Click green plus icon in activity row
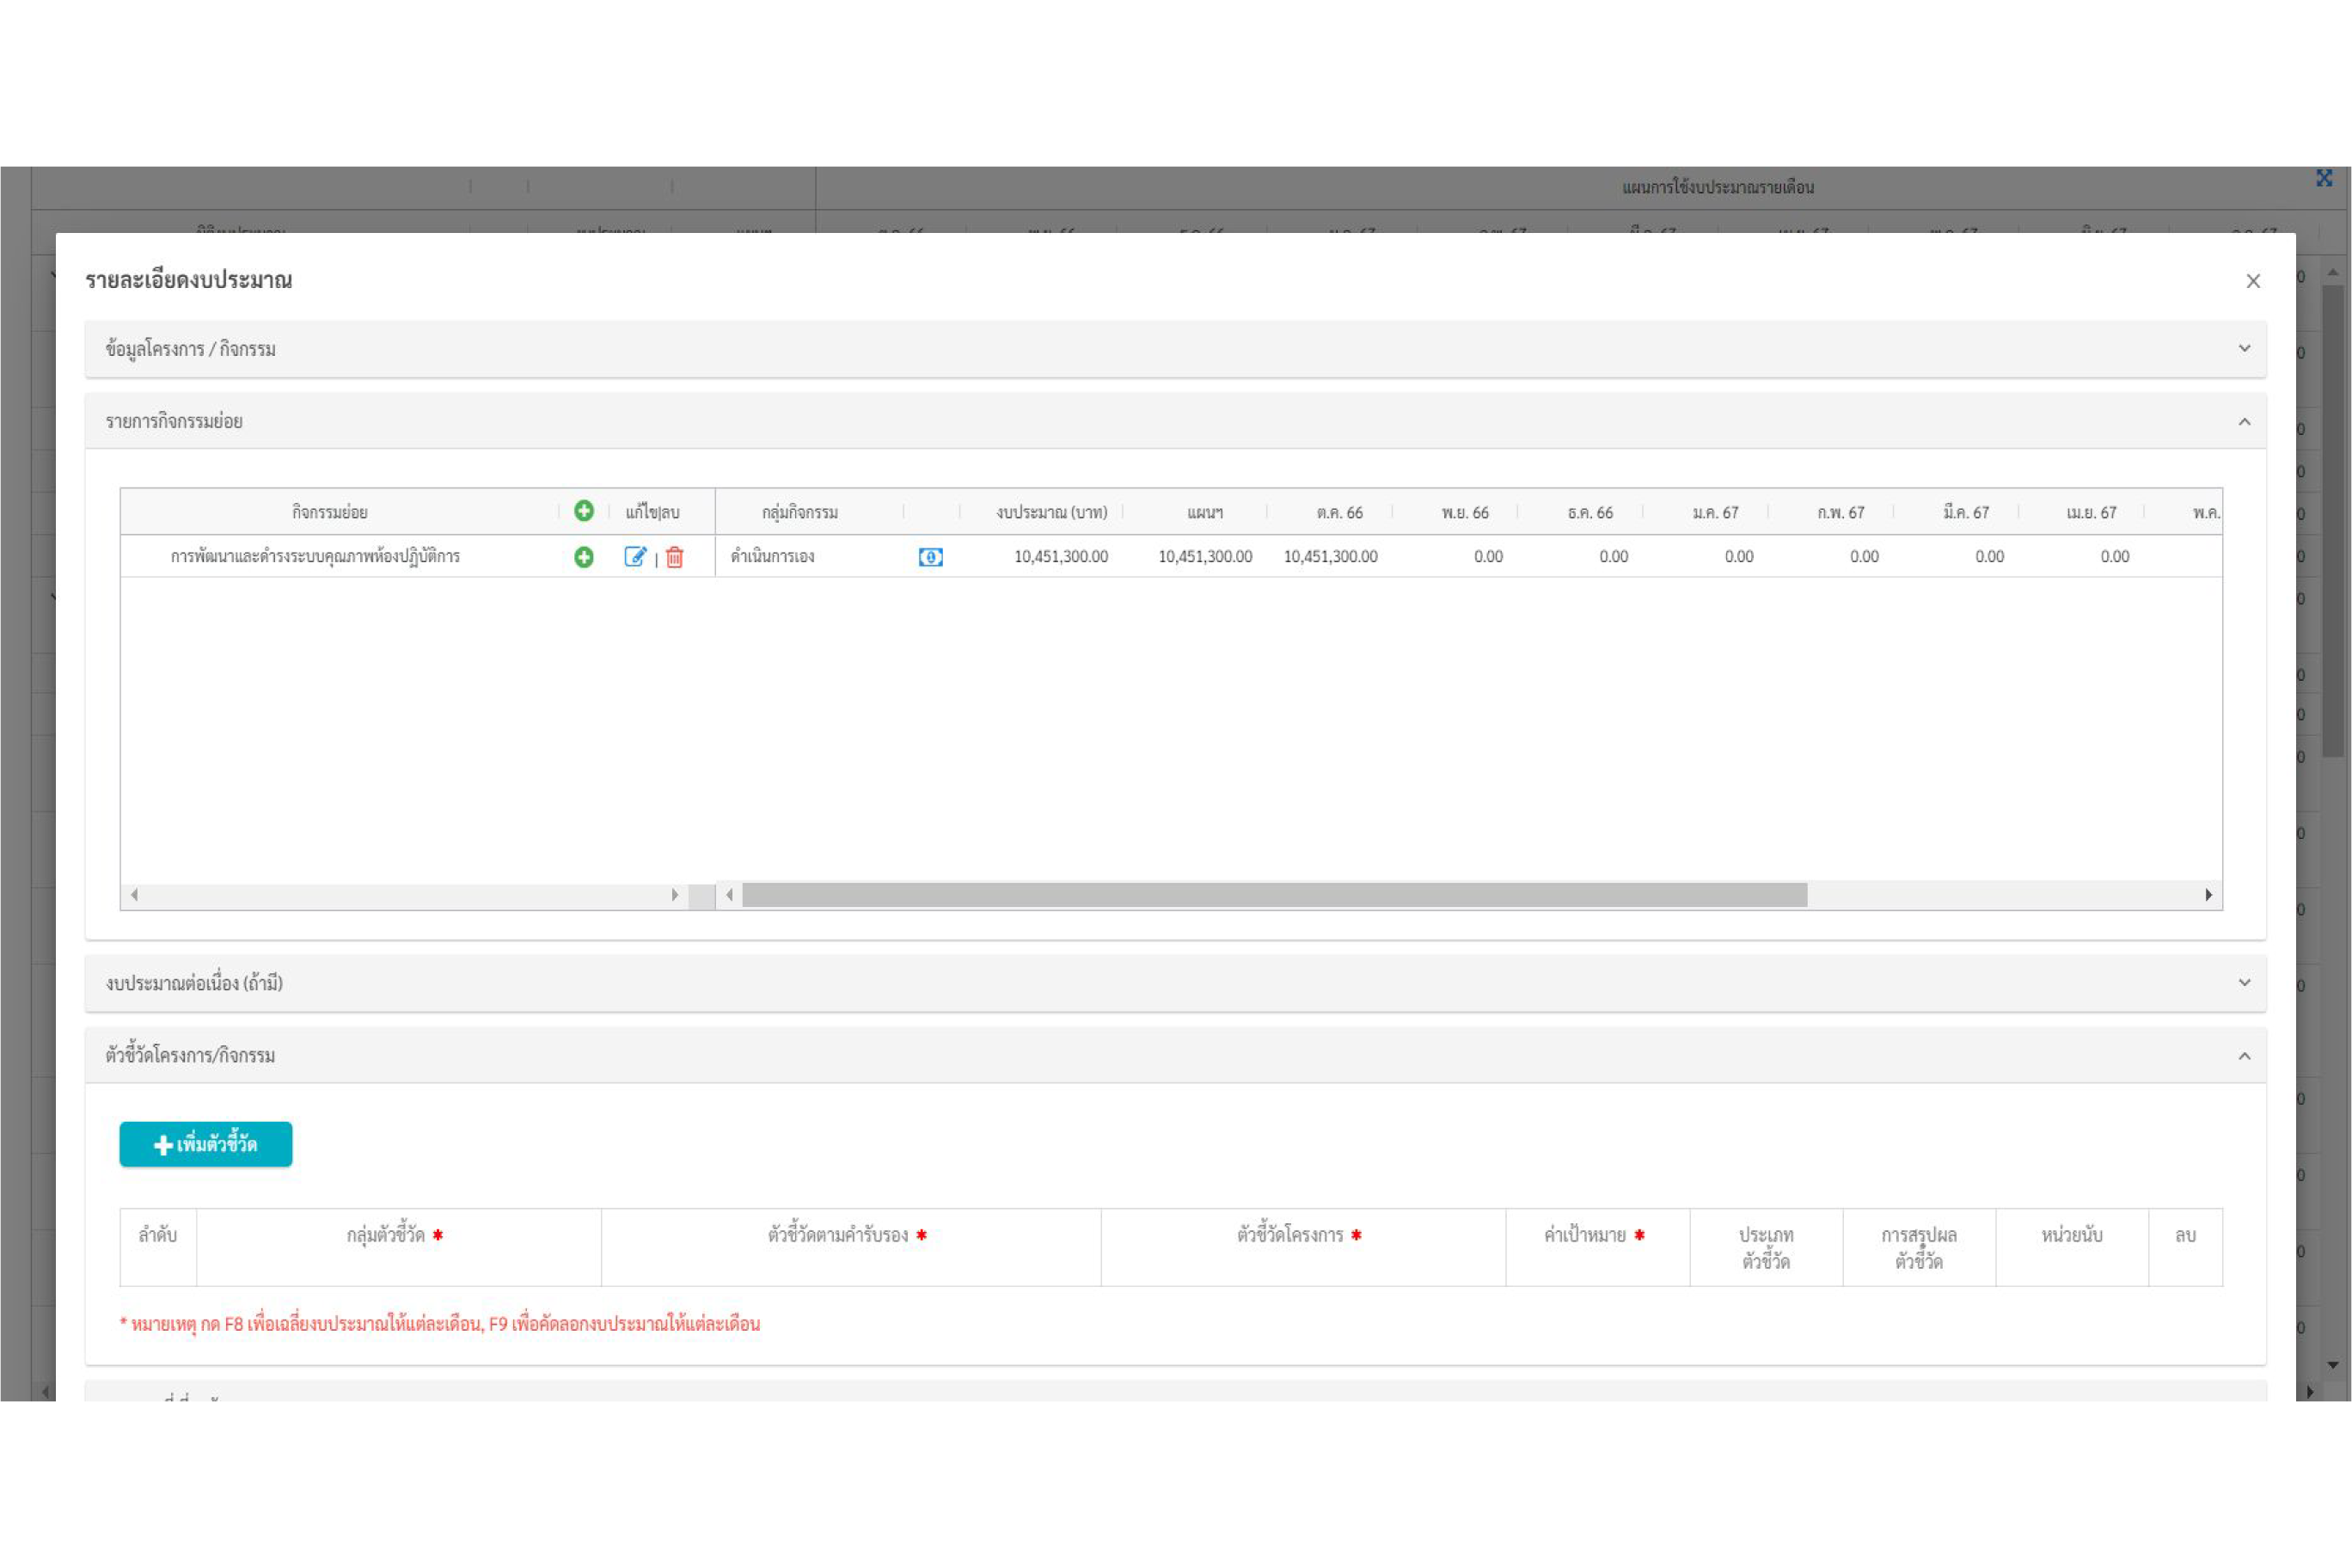Screen dimensions: 2352x1568 [584, 557]
